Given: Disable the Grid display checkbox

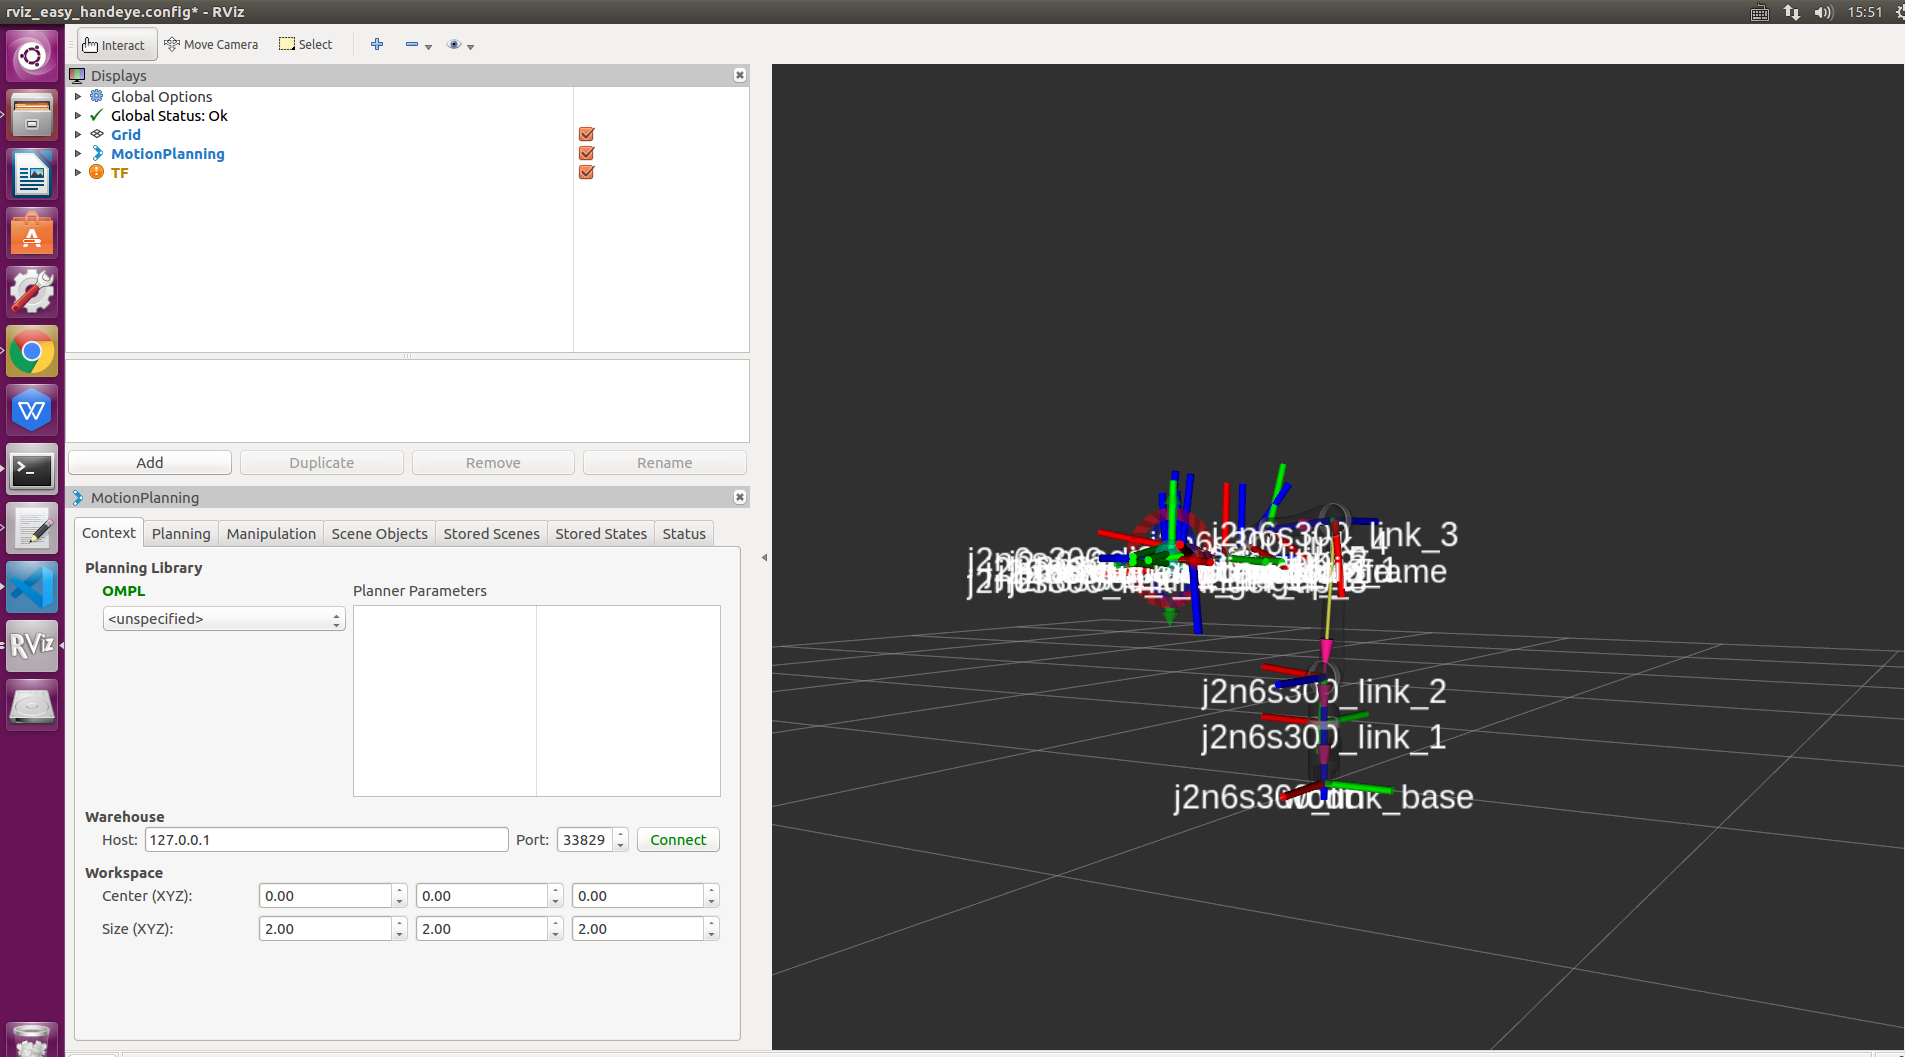Looking at the screenshot, I should [x=585, y=134].
